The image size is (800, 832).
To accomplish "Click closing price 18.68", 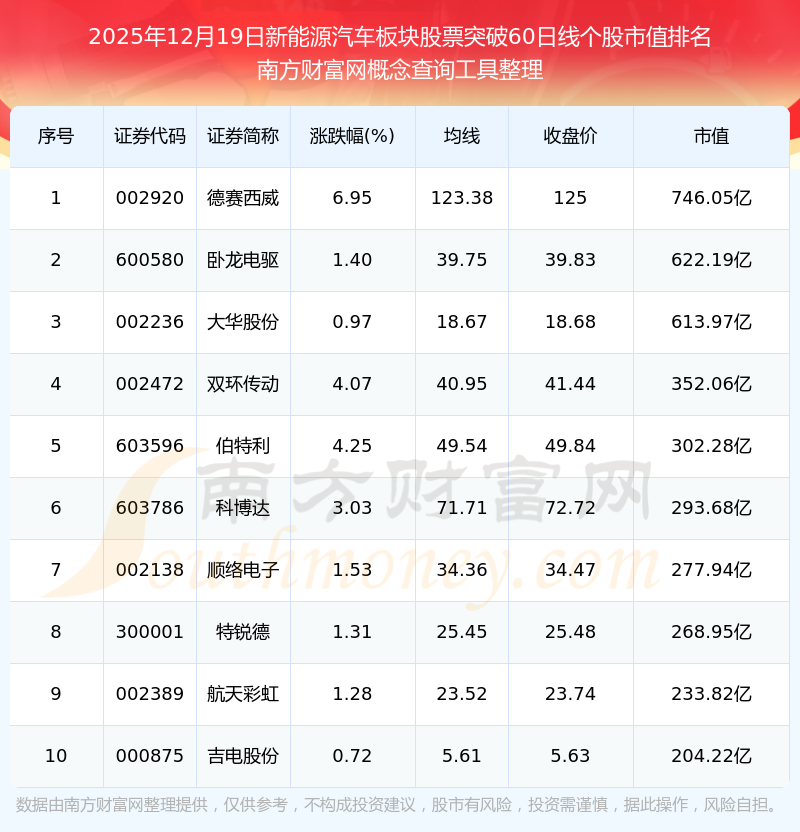I will 570,322.
